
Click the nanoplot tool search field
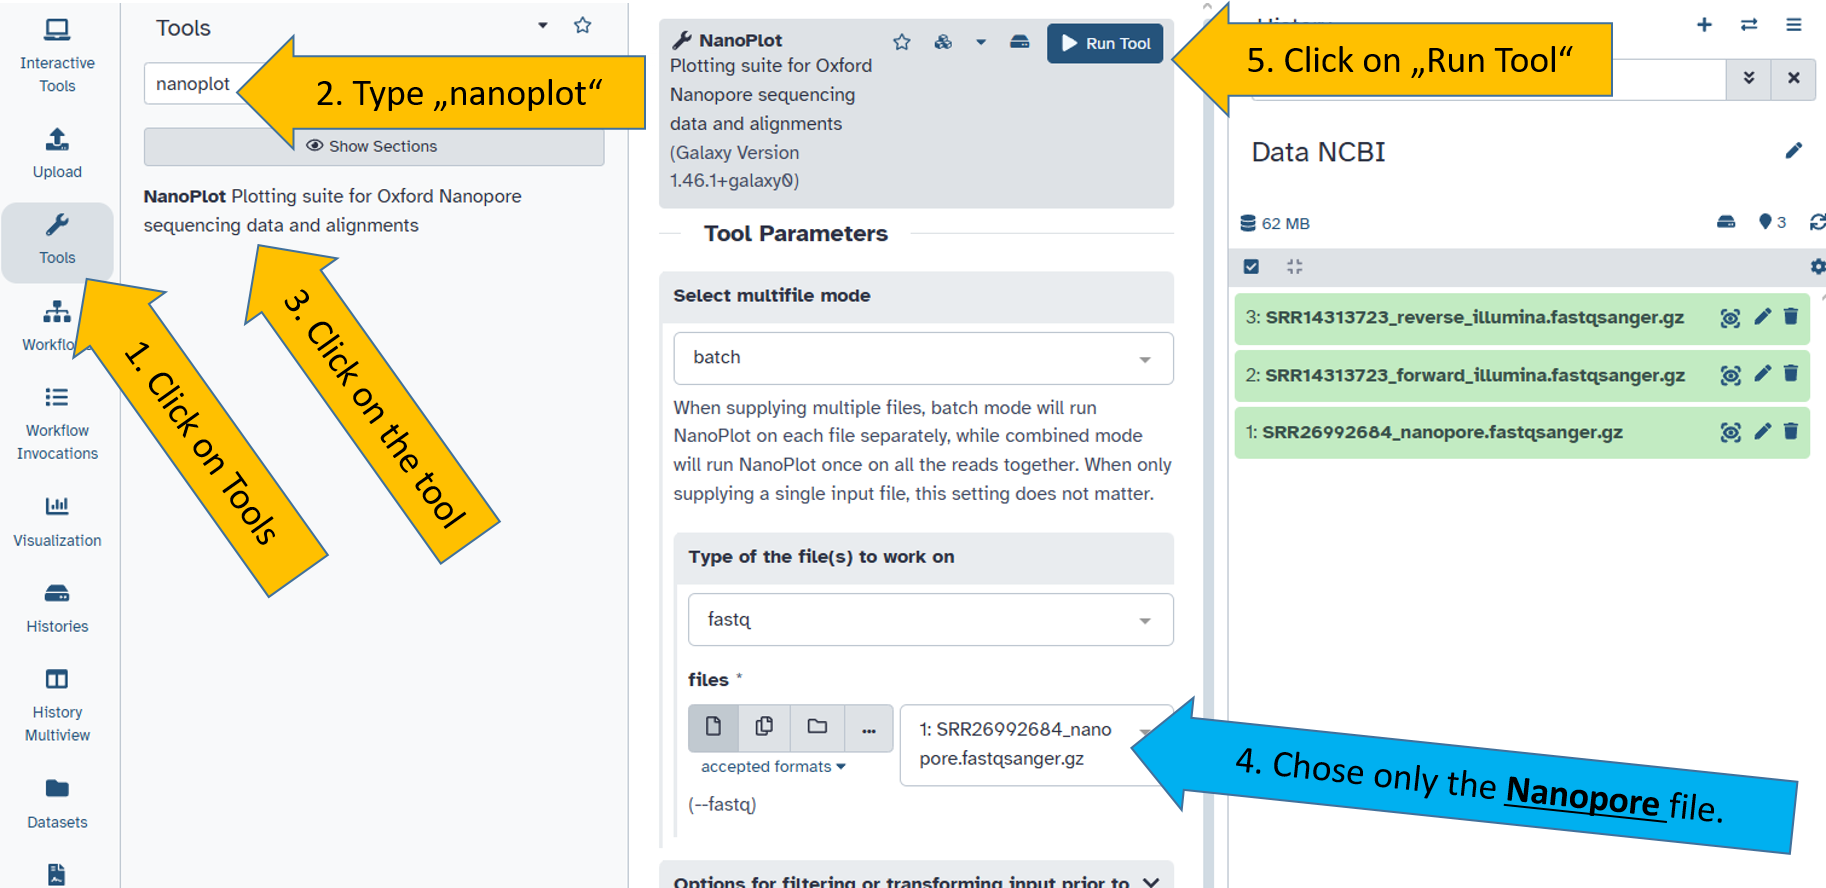pyautogui.click(x=192, y=84)
